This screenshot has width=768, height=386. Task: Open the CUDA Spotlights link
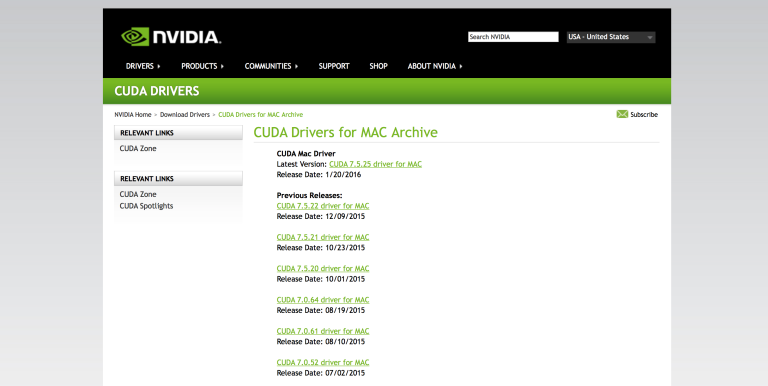click(146, 206)
